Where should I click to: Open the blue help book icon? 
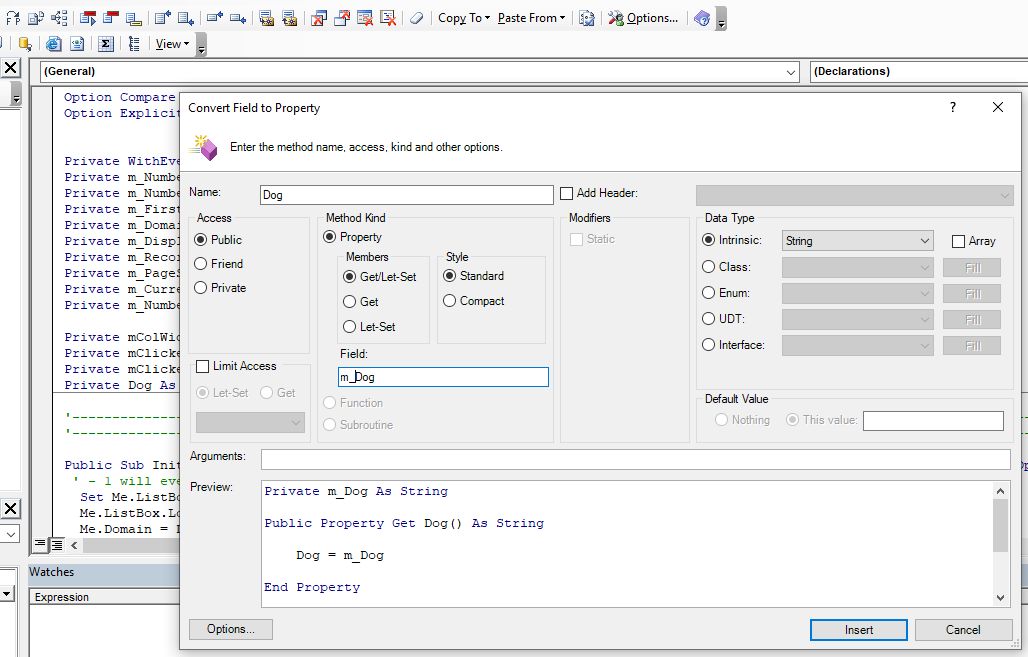[702, 18]
